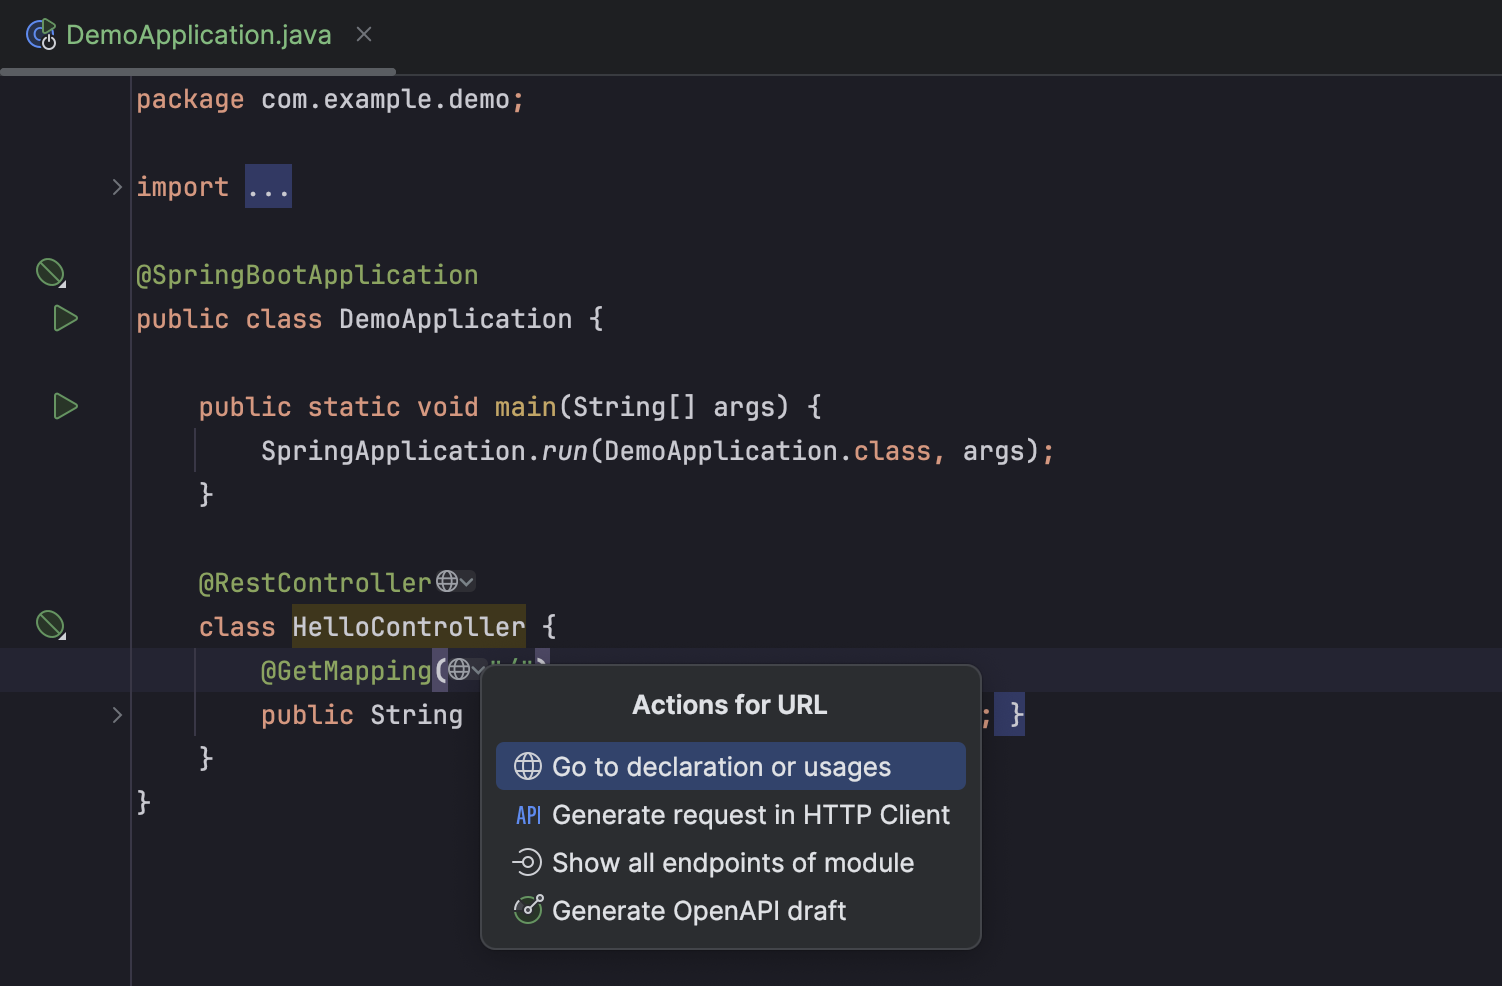Click the Java file icon on the editor tab
This screenshot has height=986, width=1502.
click(41, 35)
